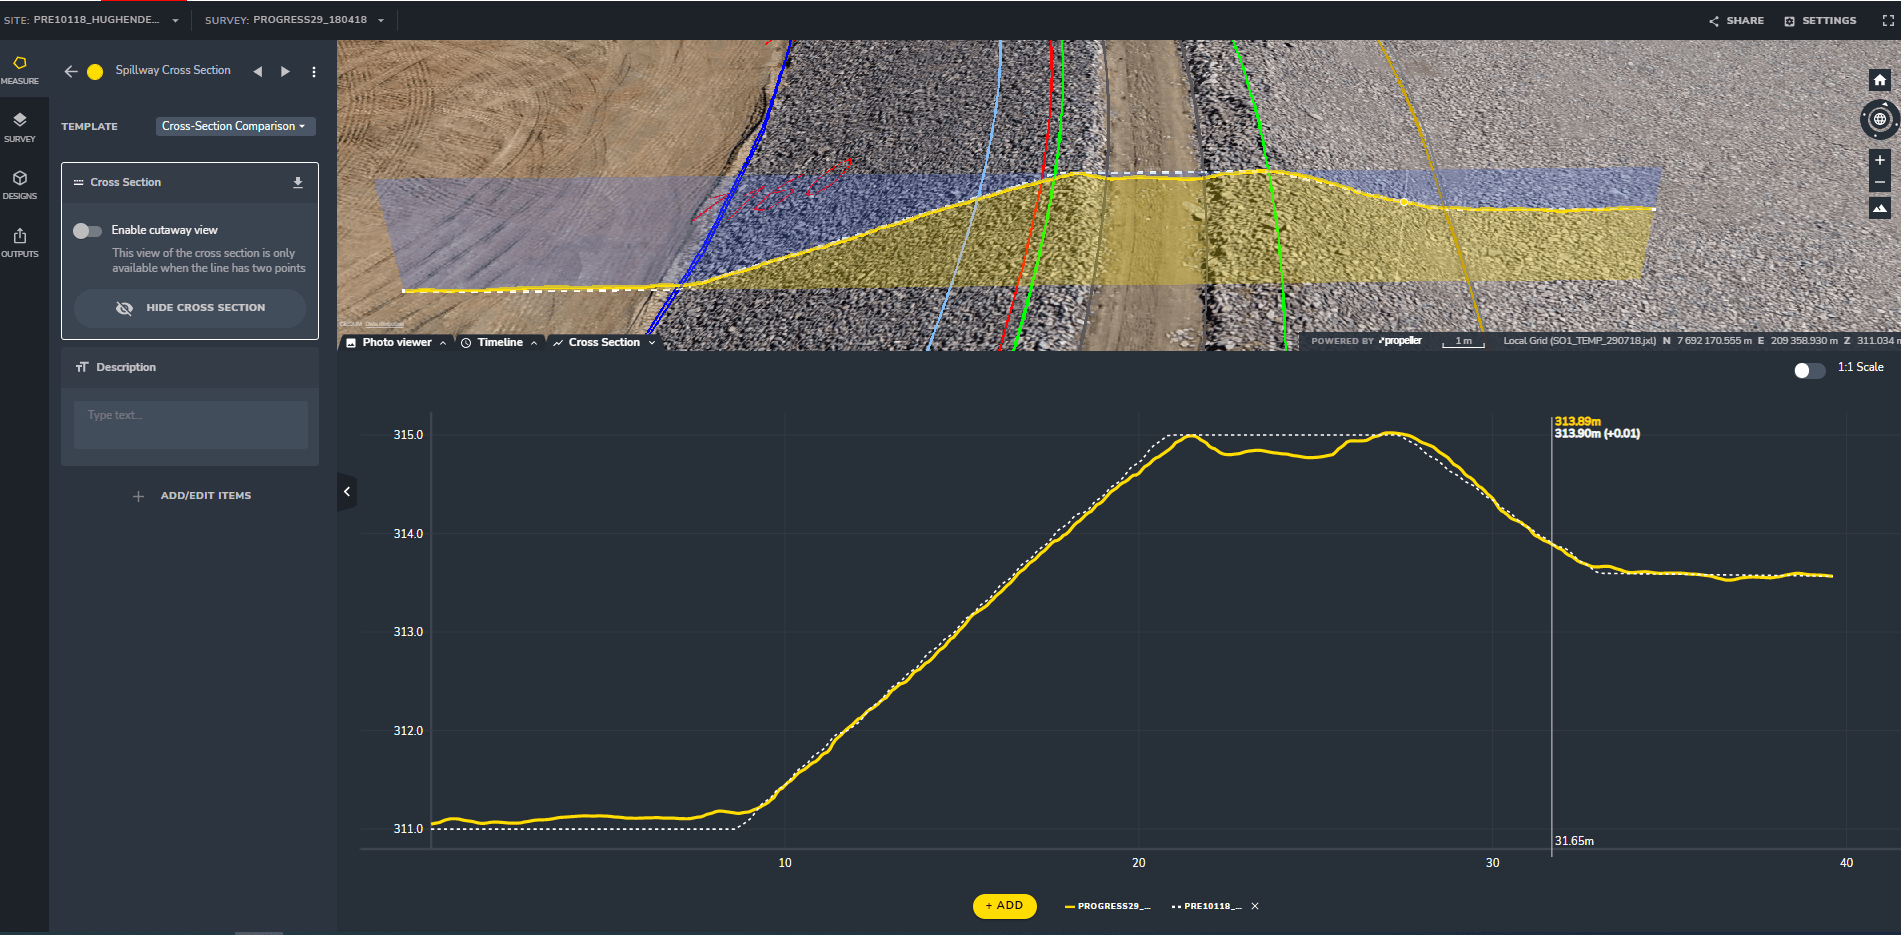Open the Cross-Section Comparison template dropdown
The height and width of the screenshot is (935, 1901).
234,126
